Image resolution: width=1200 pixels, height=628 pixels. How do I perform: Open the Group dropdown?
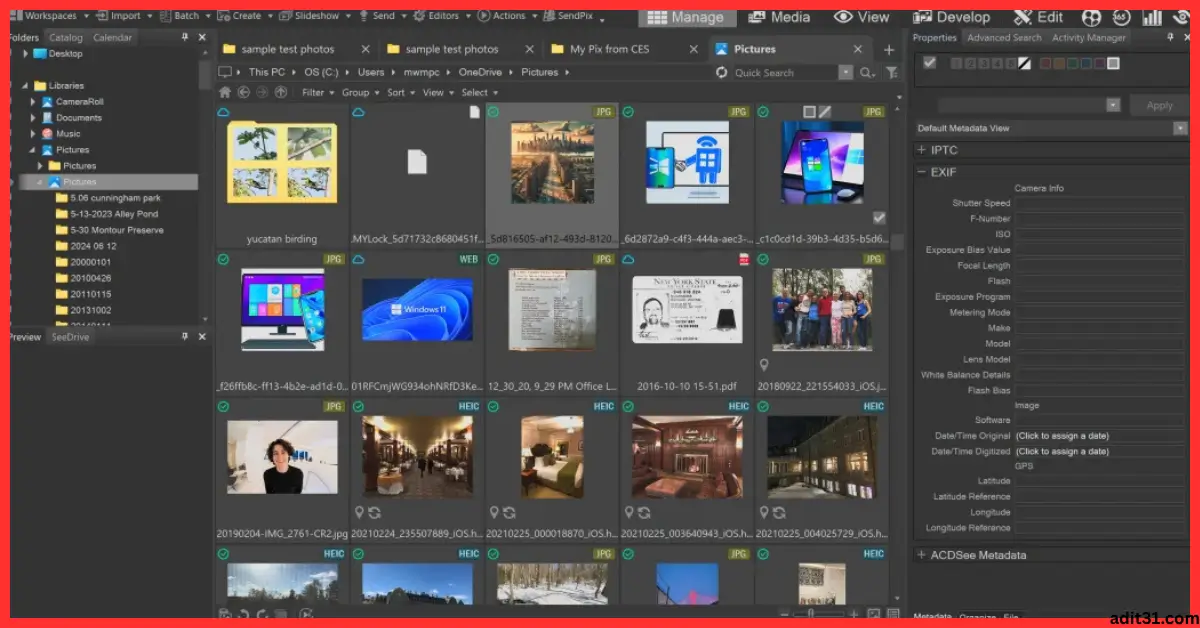[x=360, y=92]
